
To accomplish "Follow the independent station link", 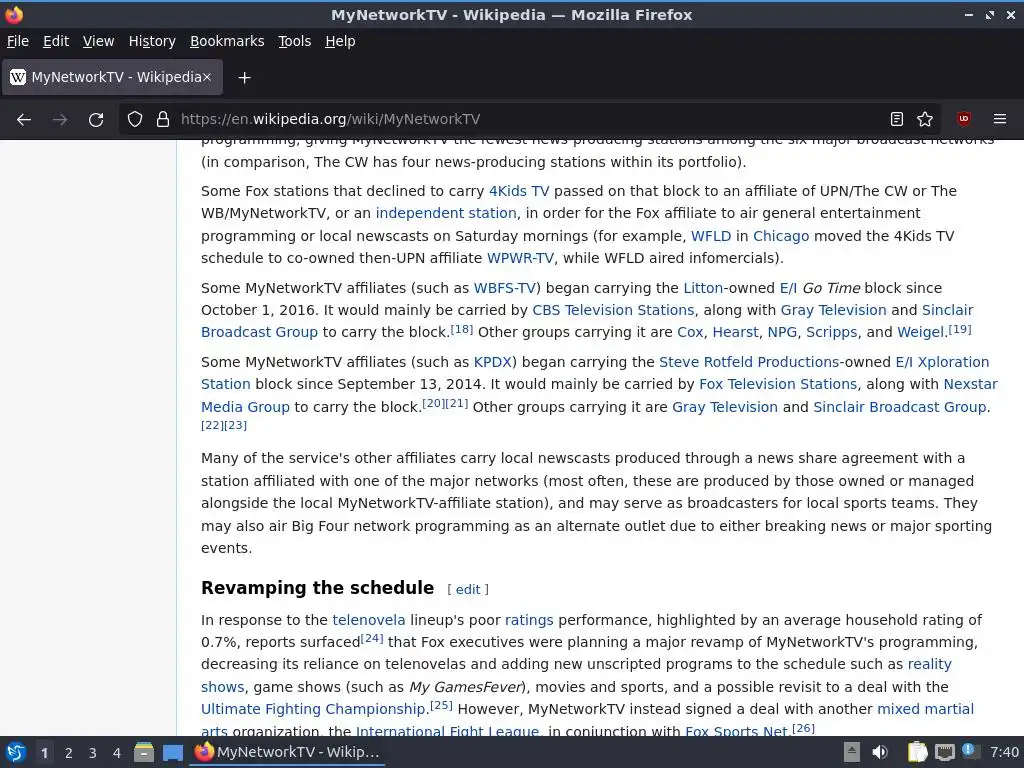I will [x=446, y=213].
